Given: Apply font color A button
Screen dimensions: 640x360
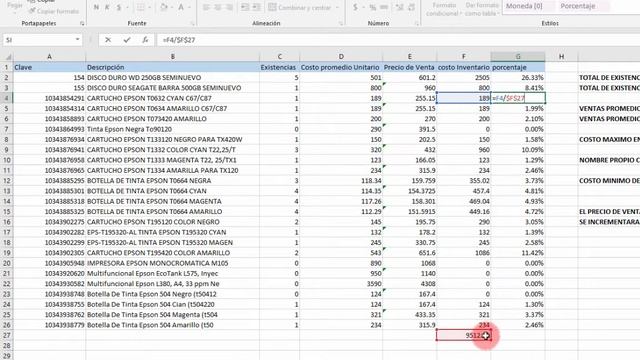Looking at the screenshot, I should click(x=181, y=7).
